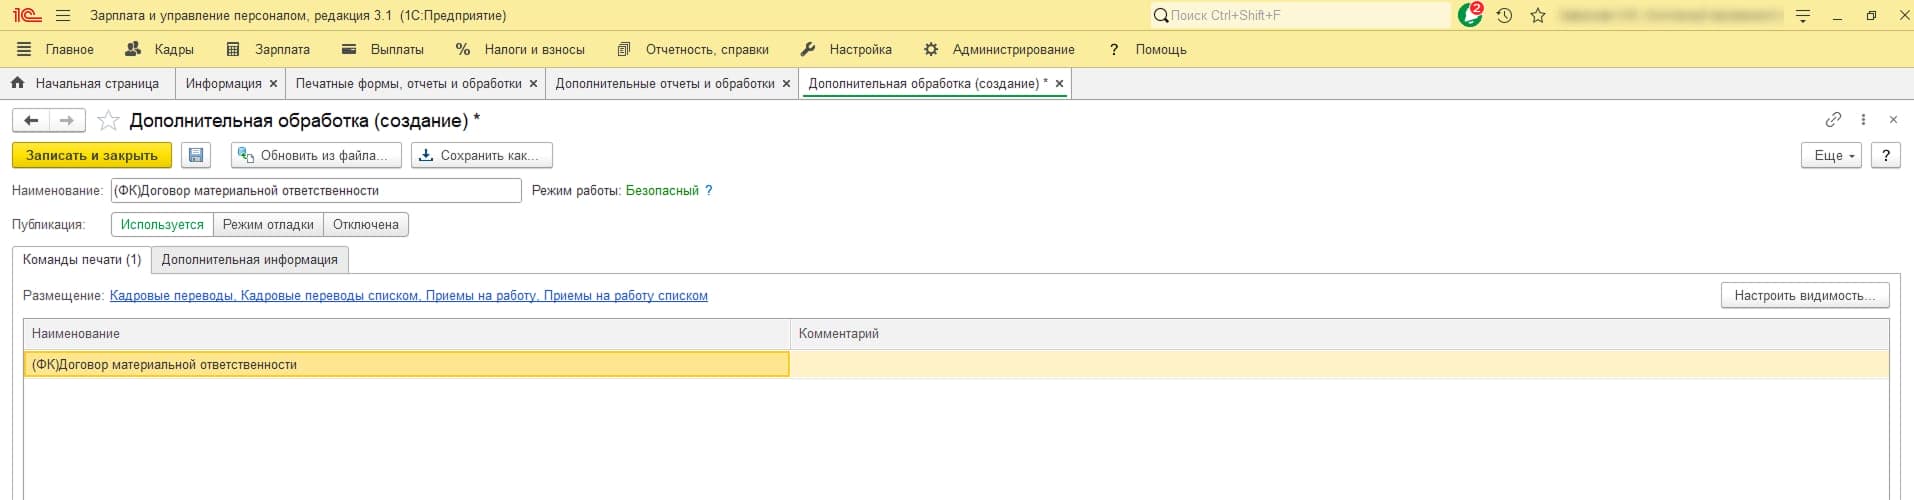
Task: Open the Зарплата section
Action: 268,49
